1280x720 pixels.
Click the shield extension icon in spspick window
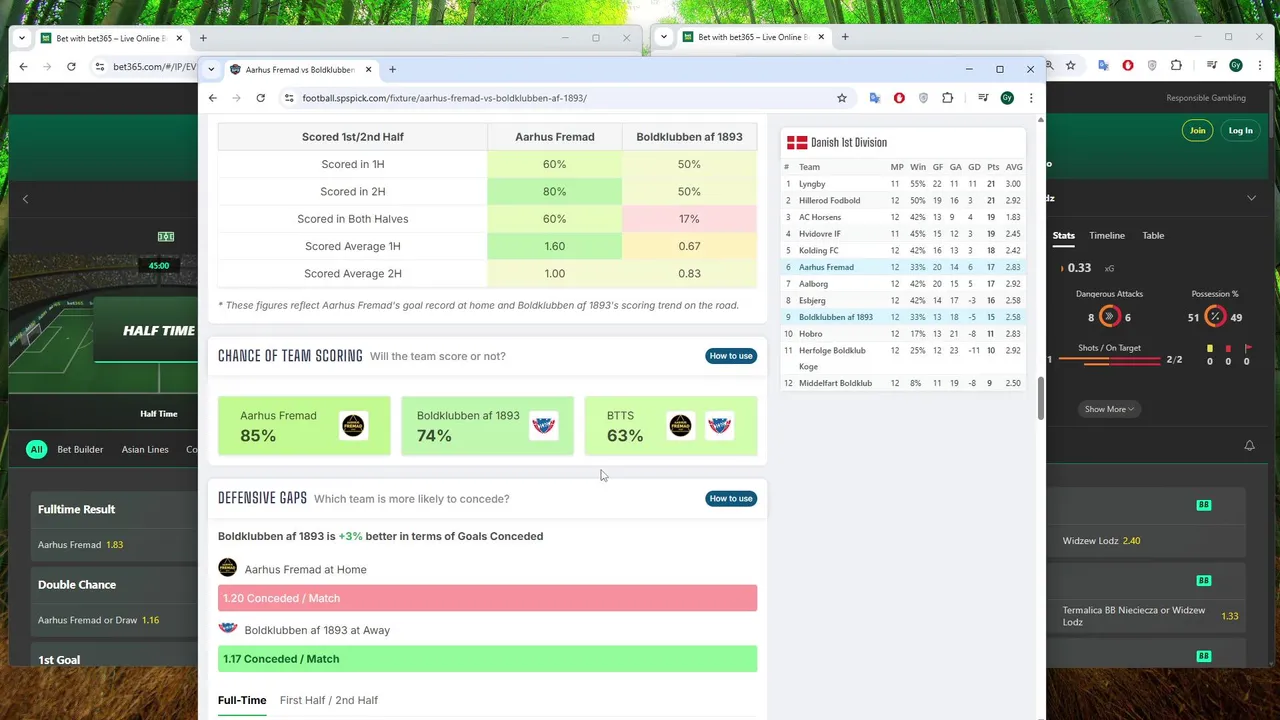pyautogui.click(x=923, y=98)
